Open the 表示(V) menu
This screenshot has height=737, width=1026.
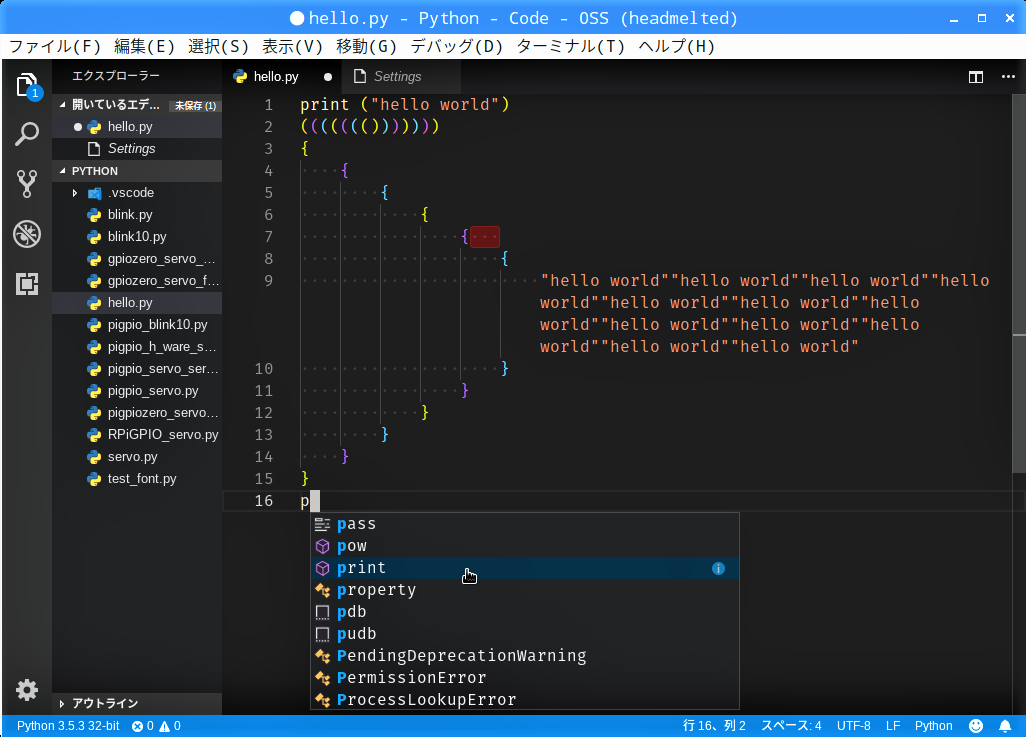[292, 46]
